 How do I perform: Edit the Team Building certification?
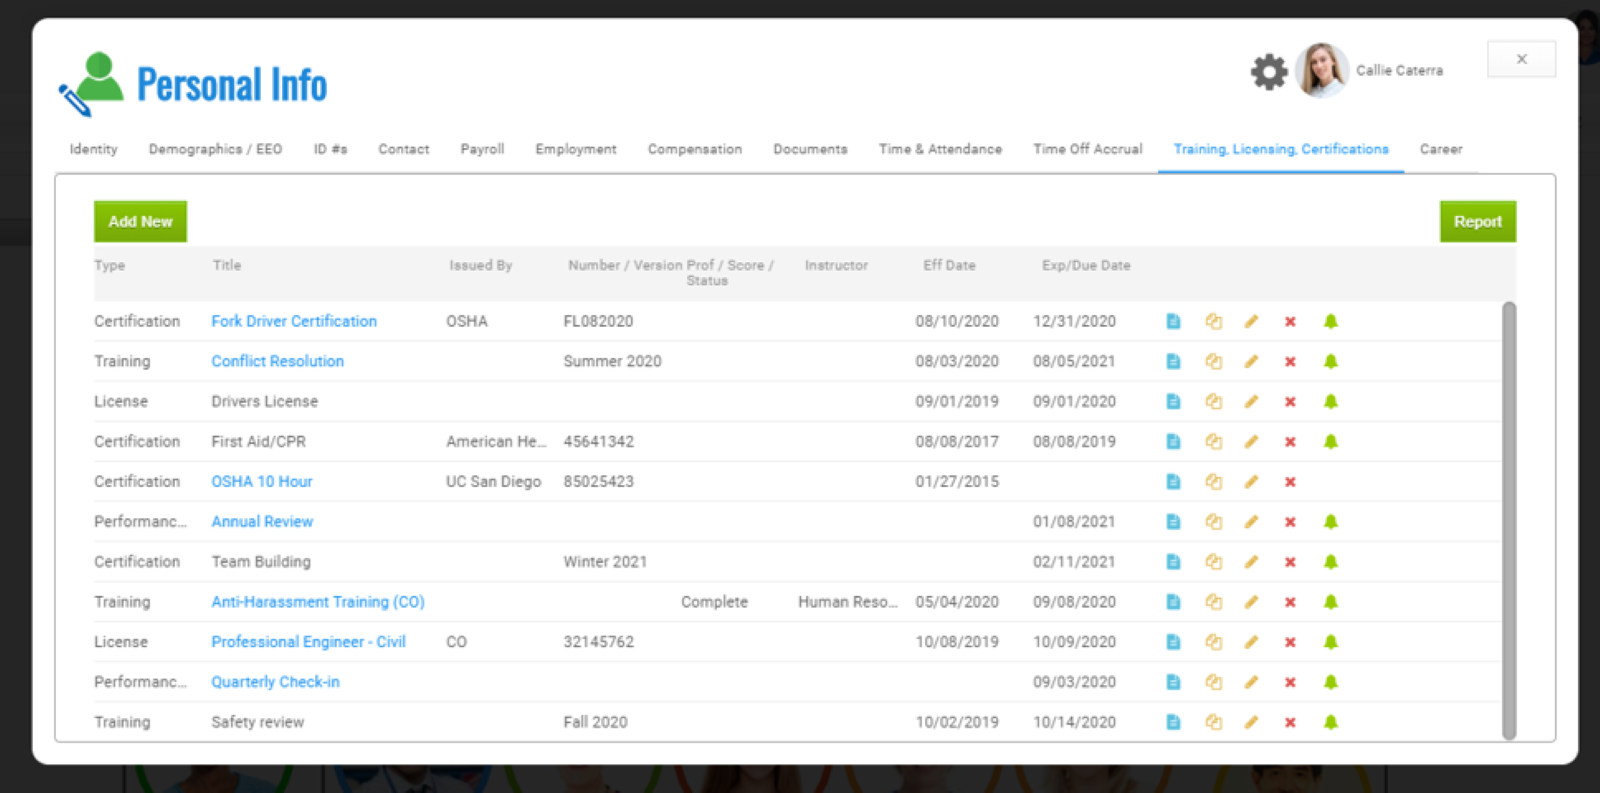click(1251, 561)
